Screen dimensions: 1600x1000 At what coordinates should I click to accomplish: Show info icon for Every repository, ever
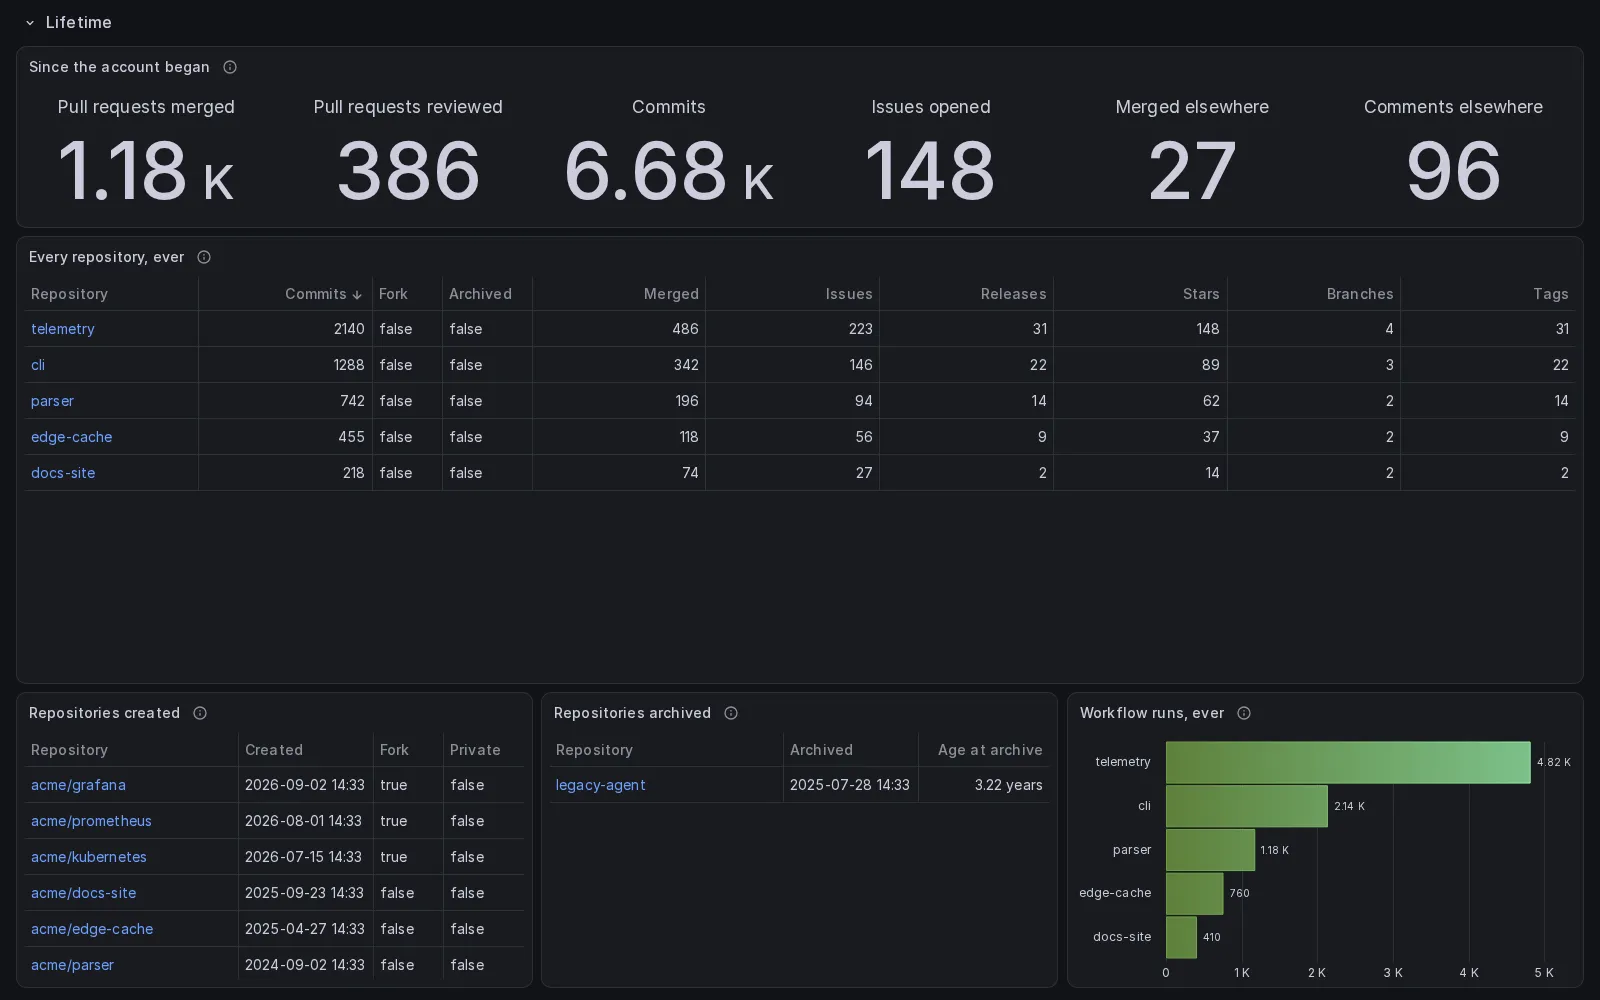point(204,257)
